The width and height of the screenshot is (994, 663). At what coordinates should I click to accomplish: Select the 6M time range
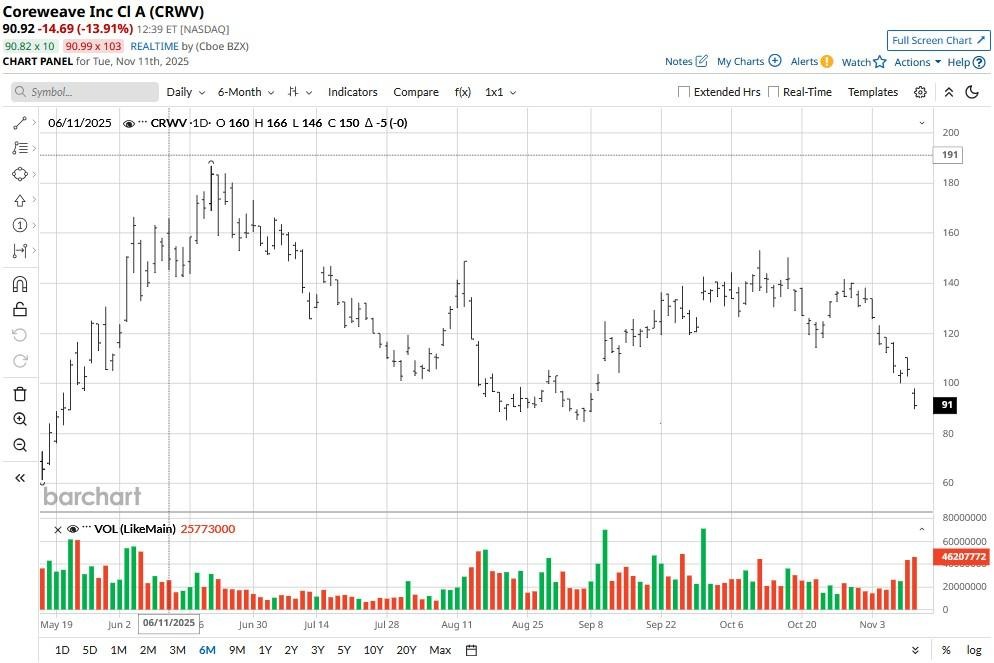(x=207, y=650)
